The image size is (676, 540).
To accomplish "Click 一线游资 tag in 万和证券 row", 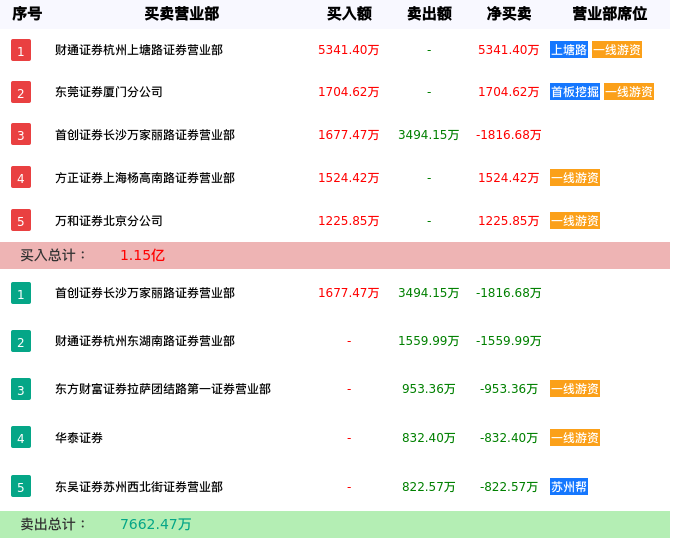I will click(575, 221).
